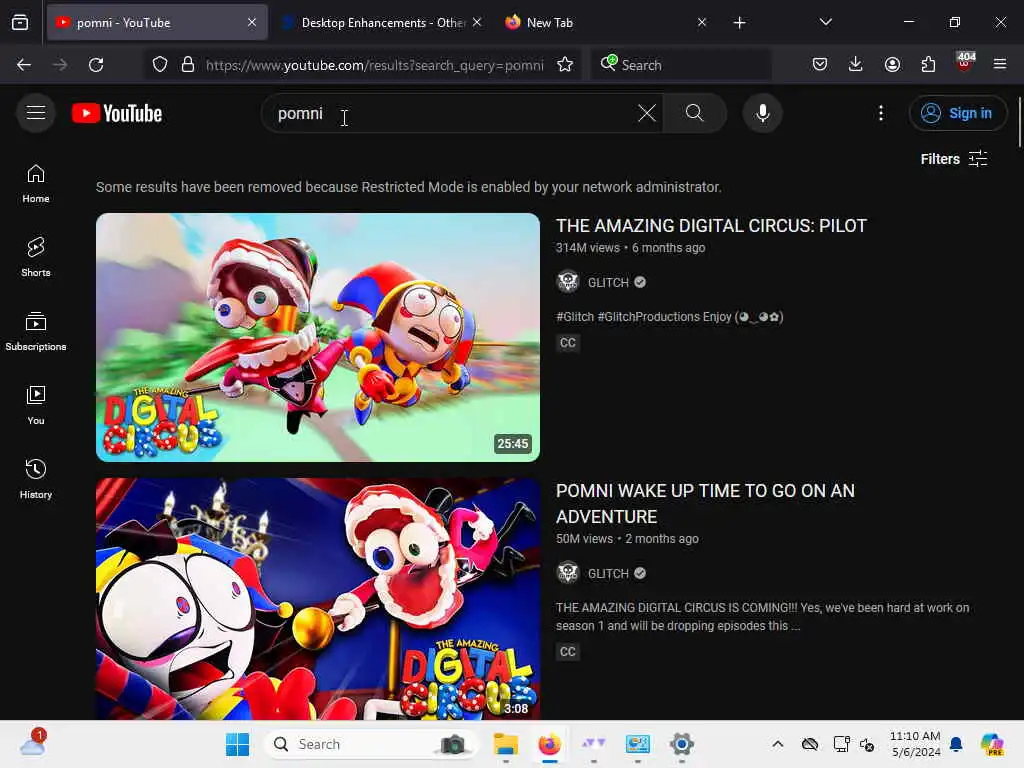This screenshot has height=768, width=1024.
Task: Click the #Glitch #GlitchProductions description text
Action: (669, 317)
